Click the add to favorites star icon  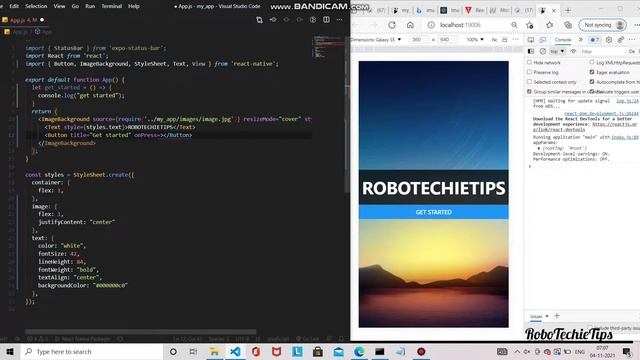point(530,25)
